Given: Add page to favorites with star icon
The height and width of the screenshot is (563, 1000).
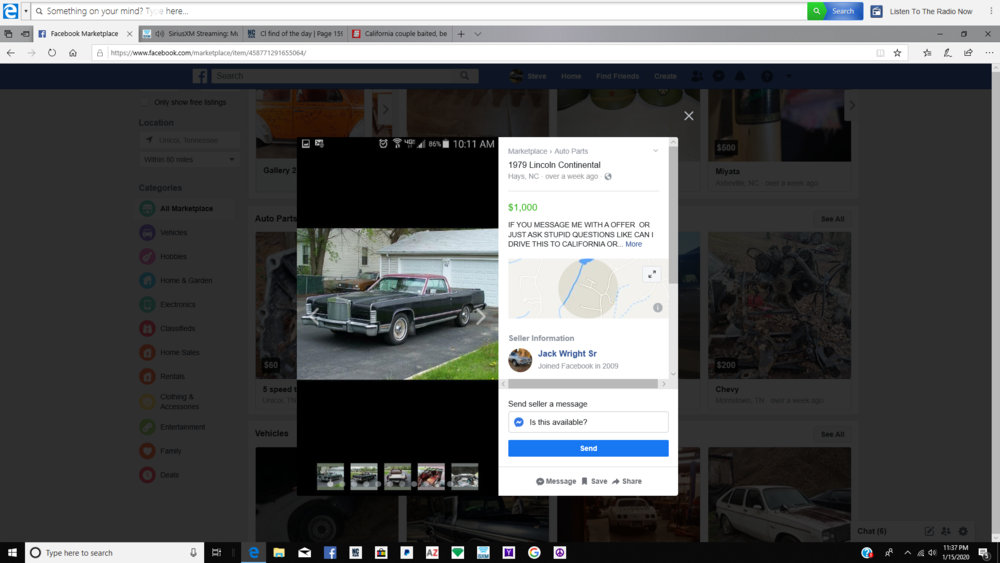Looking at the screenshot, I should 897,53.
